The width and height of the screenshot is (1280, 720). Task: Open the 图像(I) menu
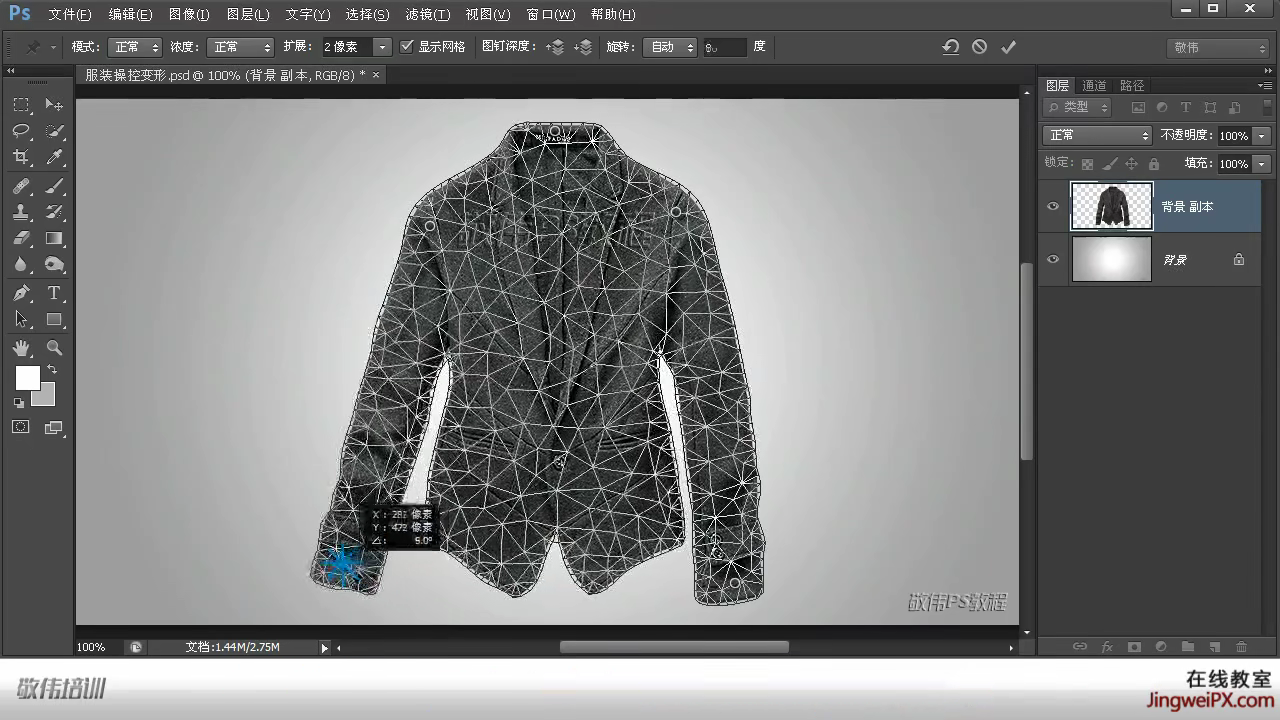(189, 15)
